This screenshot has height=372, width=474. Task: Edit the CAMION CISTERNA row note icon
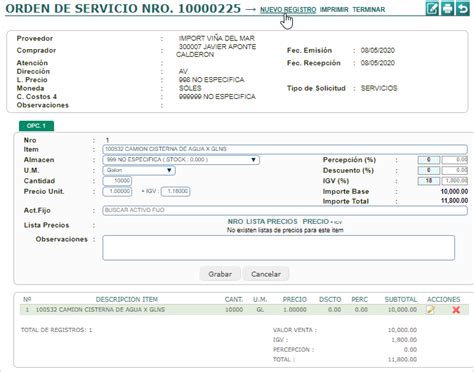pos(430,310)
